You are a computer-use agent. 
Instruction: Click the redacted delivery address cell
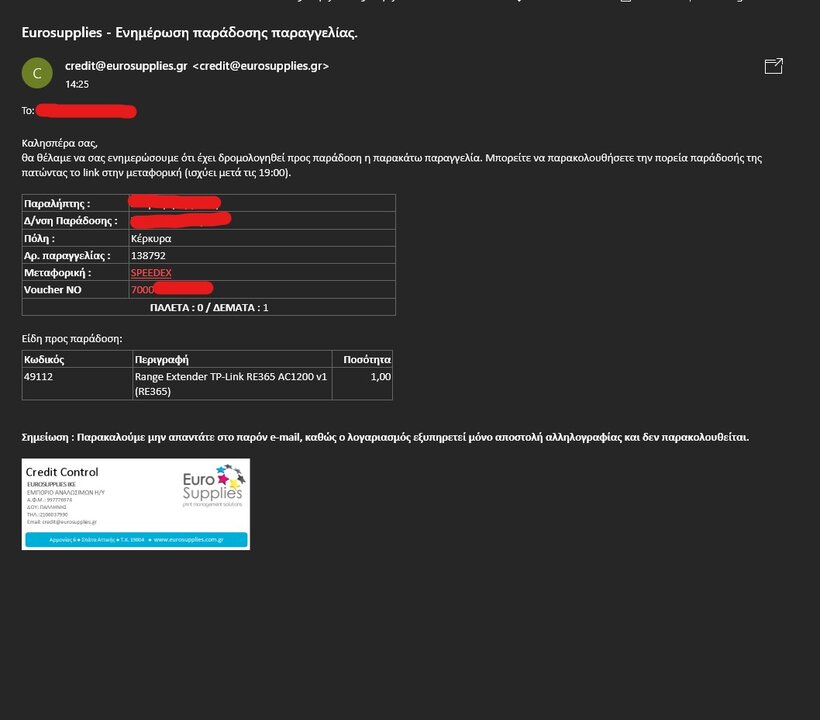tap(181, 220)
